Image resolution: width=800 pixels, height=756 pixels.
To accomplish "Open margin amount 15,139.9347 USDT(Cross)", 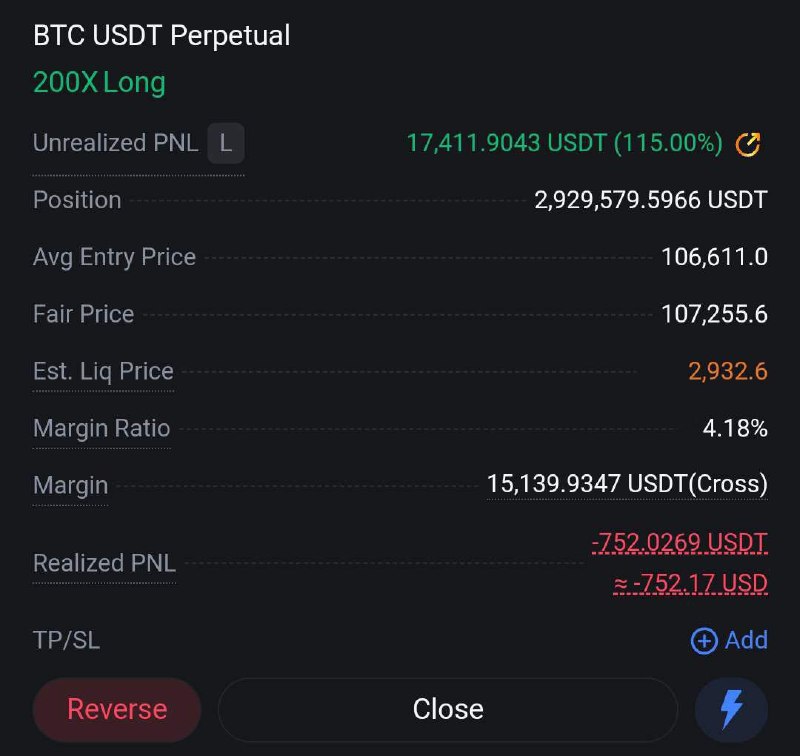I will (627, 484).
